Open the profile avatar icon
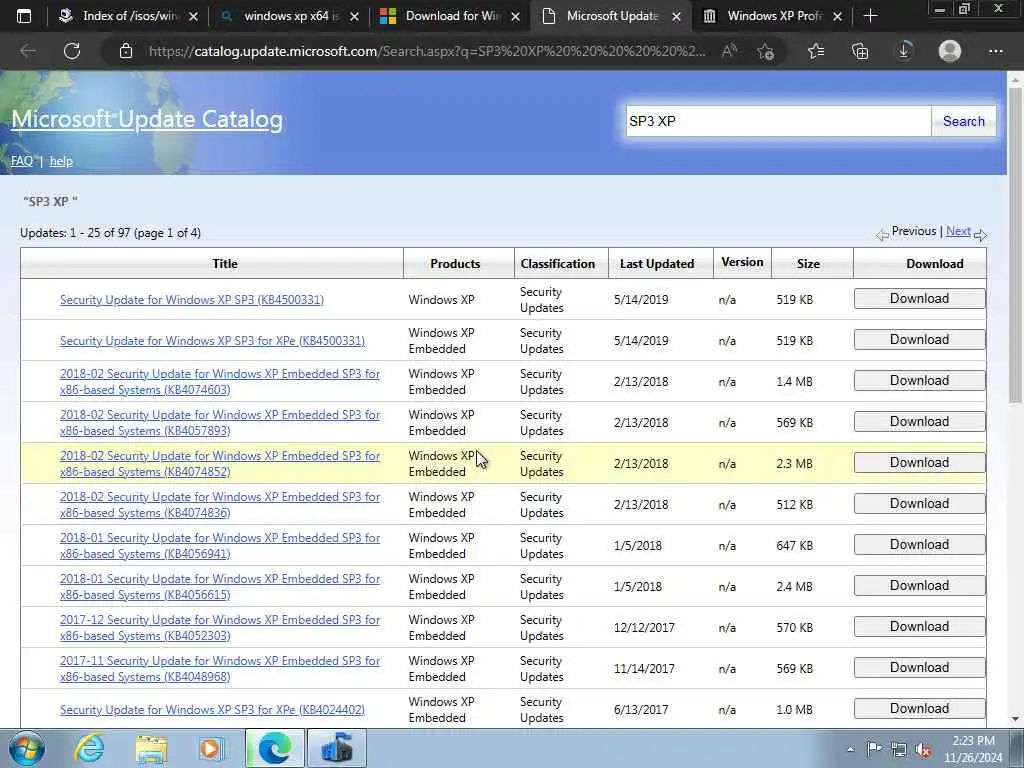This screenshot has width=1024, height=768. [950, 51]
